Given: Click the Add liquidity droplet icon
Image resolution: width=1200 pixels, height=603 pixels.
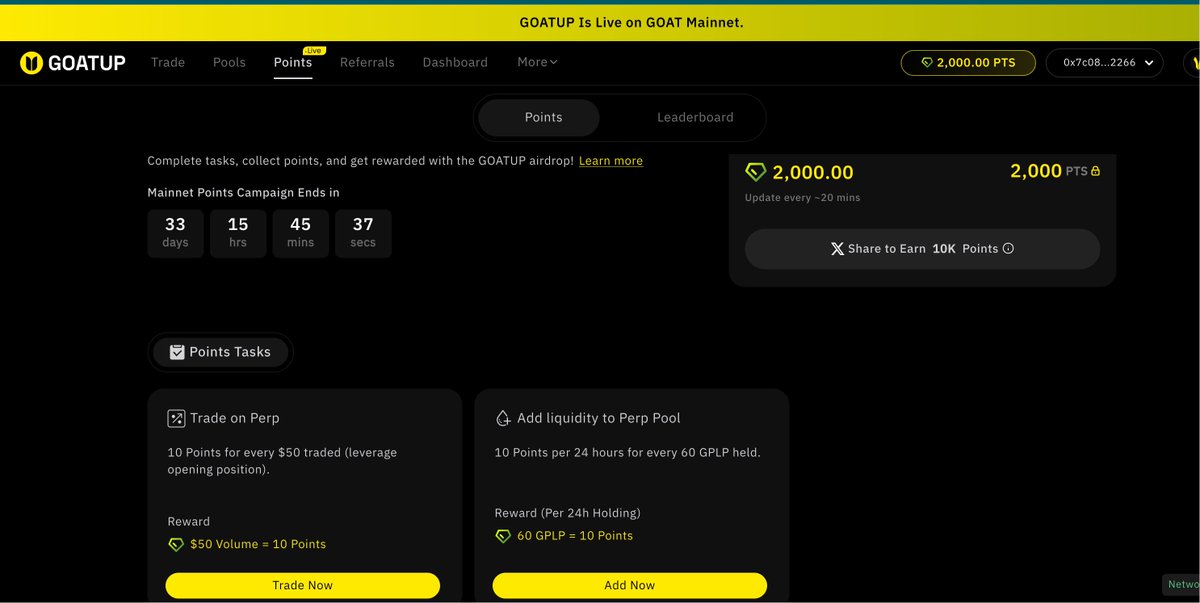Looking at the screenshot, I should tap(503, 419).
